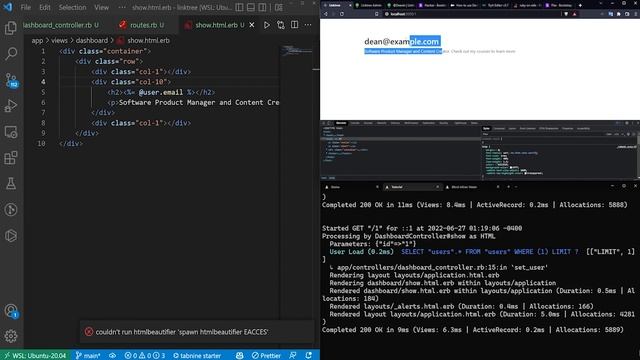Open the Search view in activity bar
This screenshot has width=640, height=360.
[11, 53]
